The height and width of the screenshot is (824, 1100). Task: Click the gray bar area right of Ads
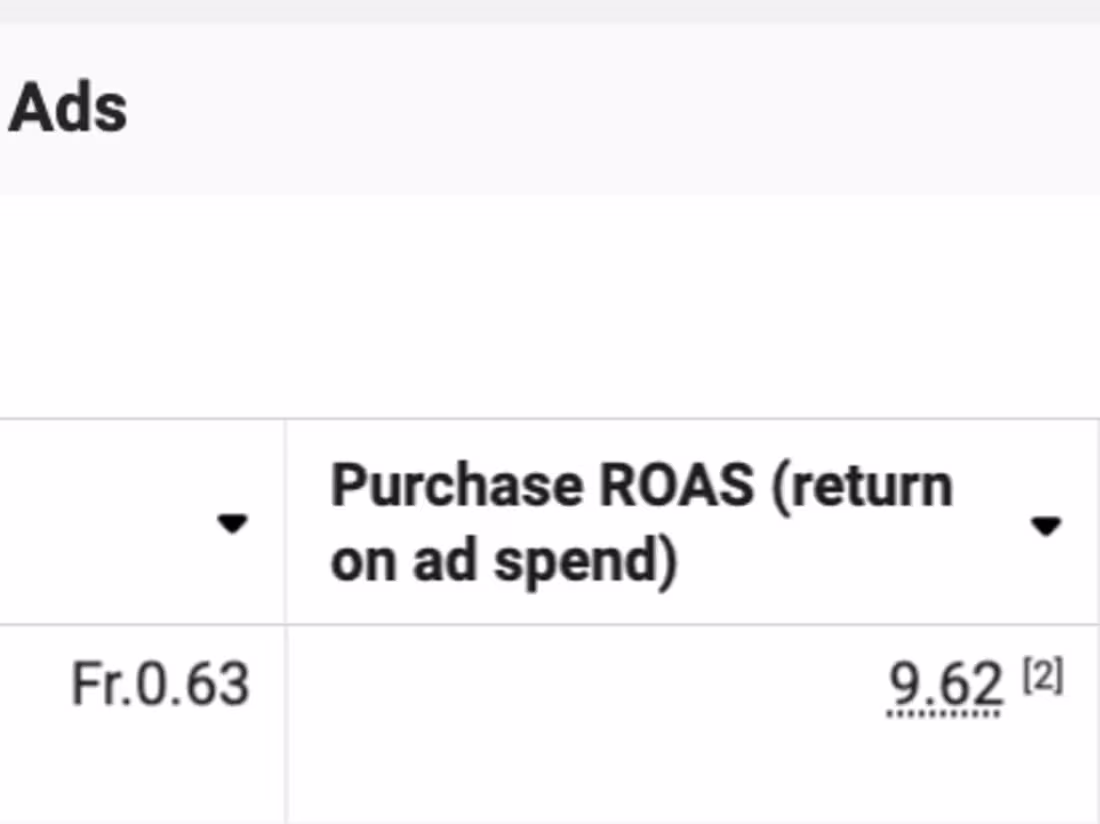[600, 108]
